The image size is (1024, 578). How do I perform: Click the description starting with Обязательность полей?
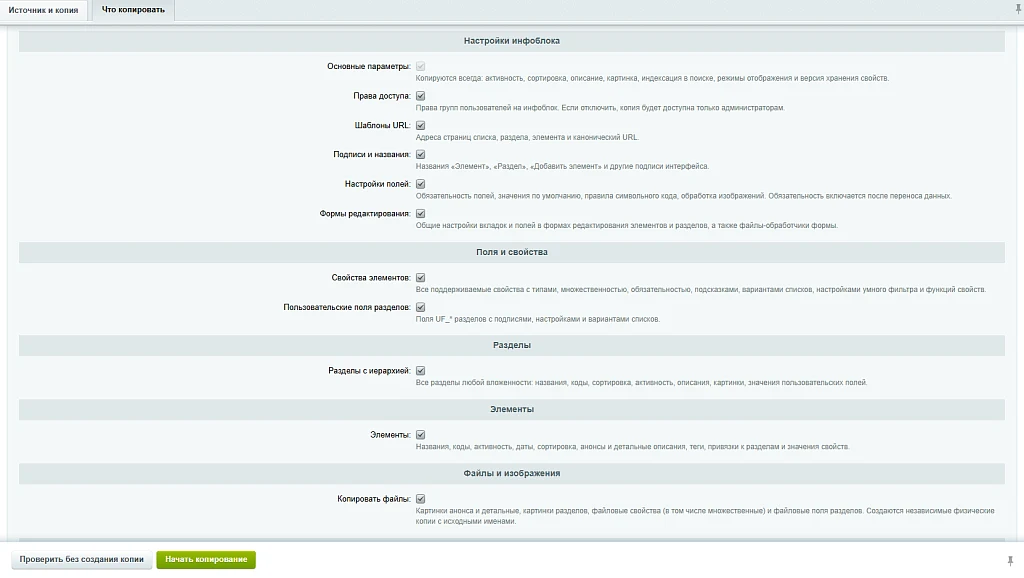tap(684, 196)
